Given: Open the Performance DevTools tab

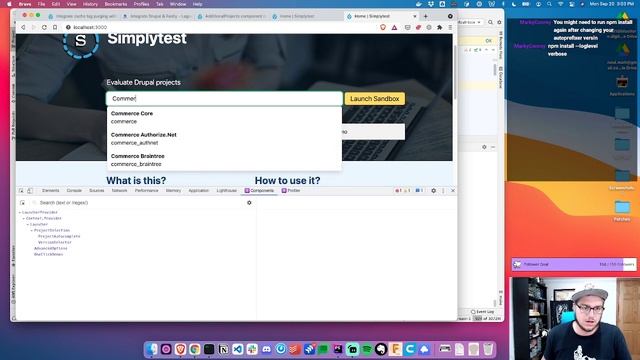Looking at the screenshot, I should tap(147, 191).
